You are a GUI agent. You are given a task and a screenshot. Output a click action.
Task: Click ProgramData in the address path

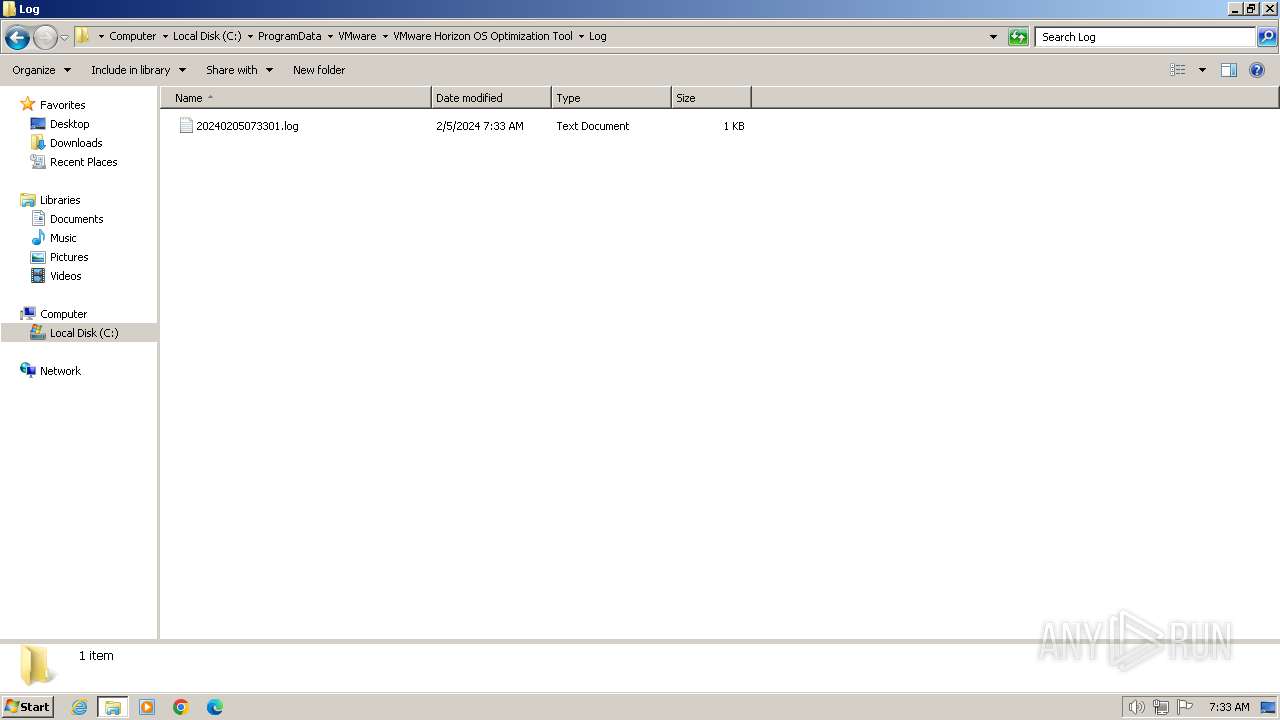pyautogui.click(x=289, y=36)
